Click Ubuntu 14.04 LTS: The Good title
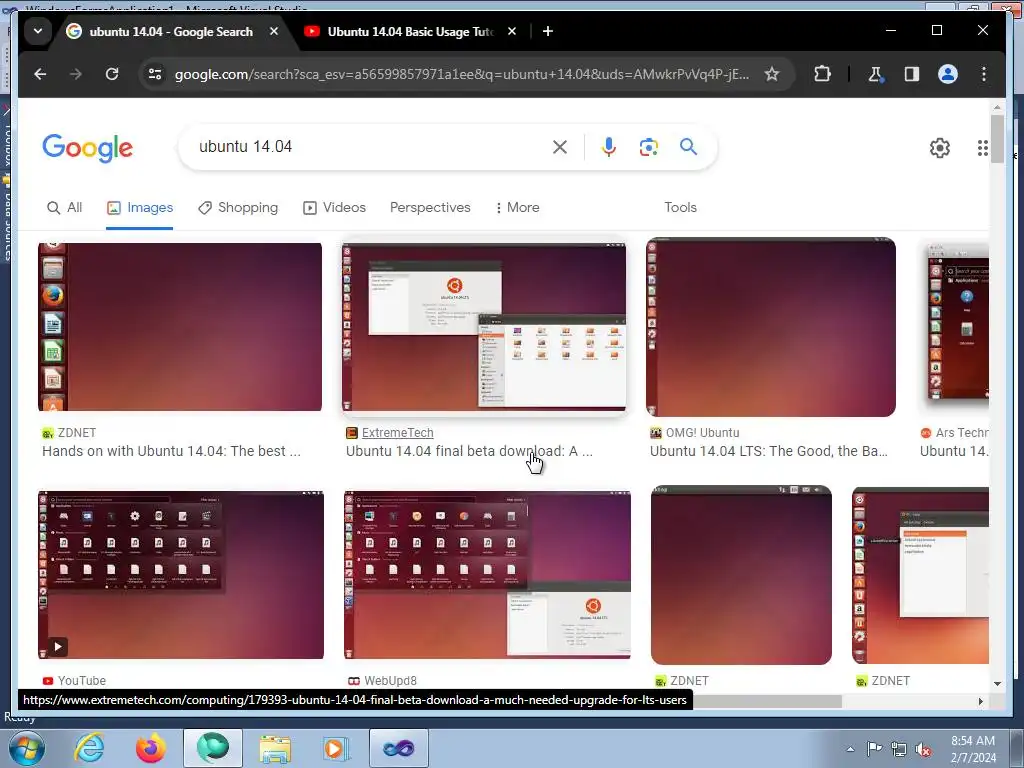1024x768 pixels. (769, 451)
